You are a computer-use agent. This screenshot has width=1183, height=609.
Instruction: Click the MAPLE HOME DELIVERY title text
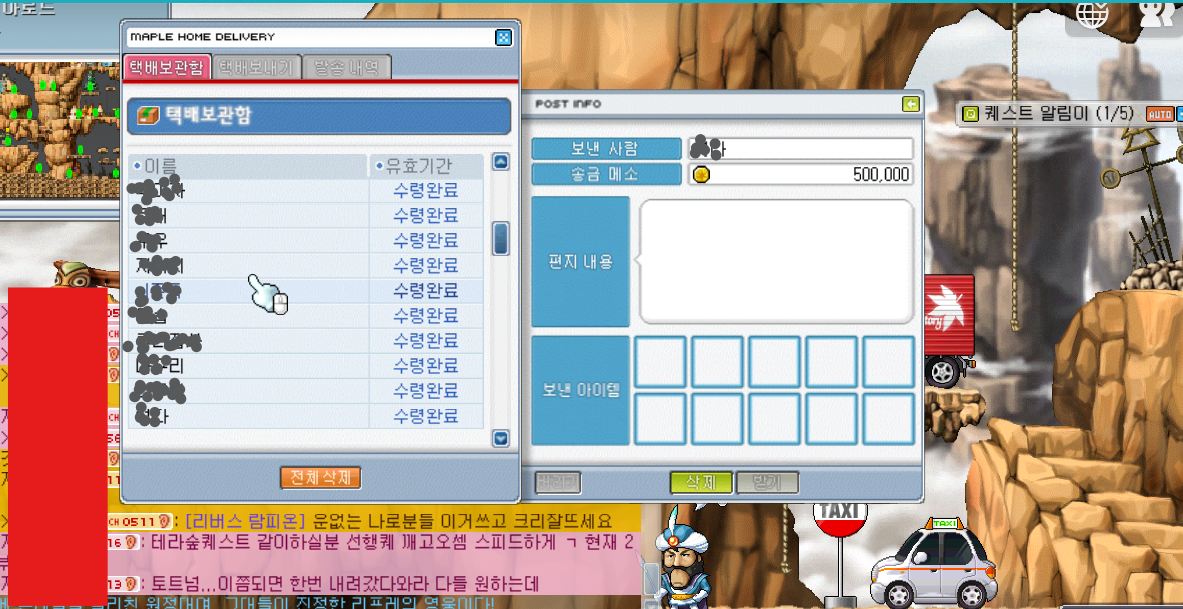[x=203, y=37]
